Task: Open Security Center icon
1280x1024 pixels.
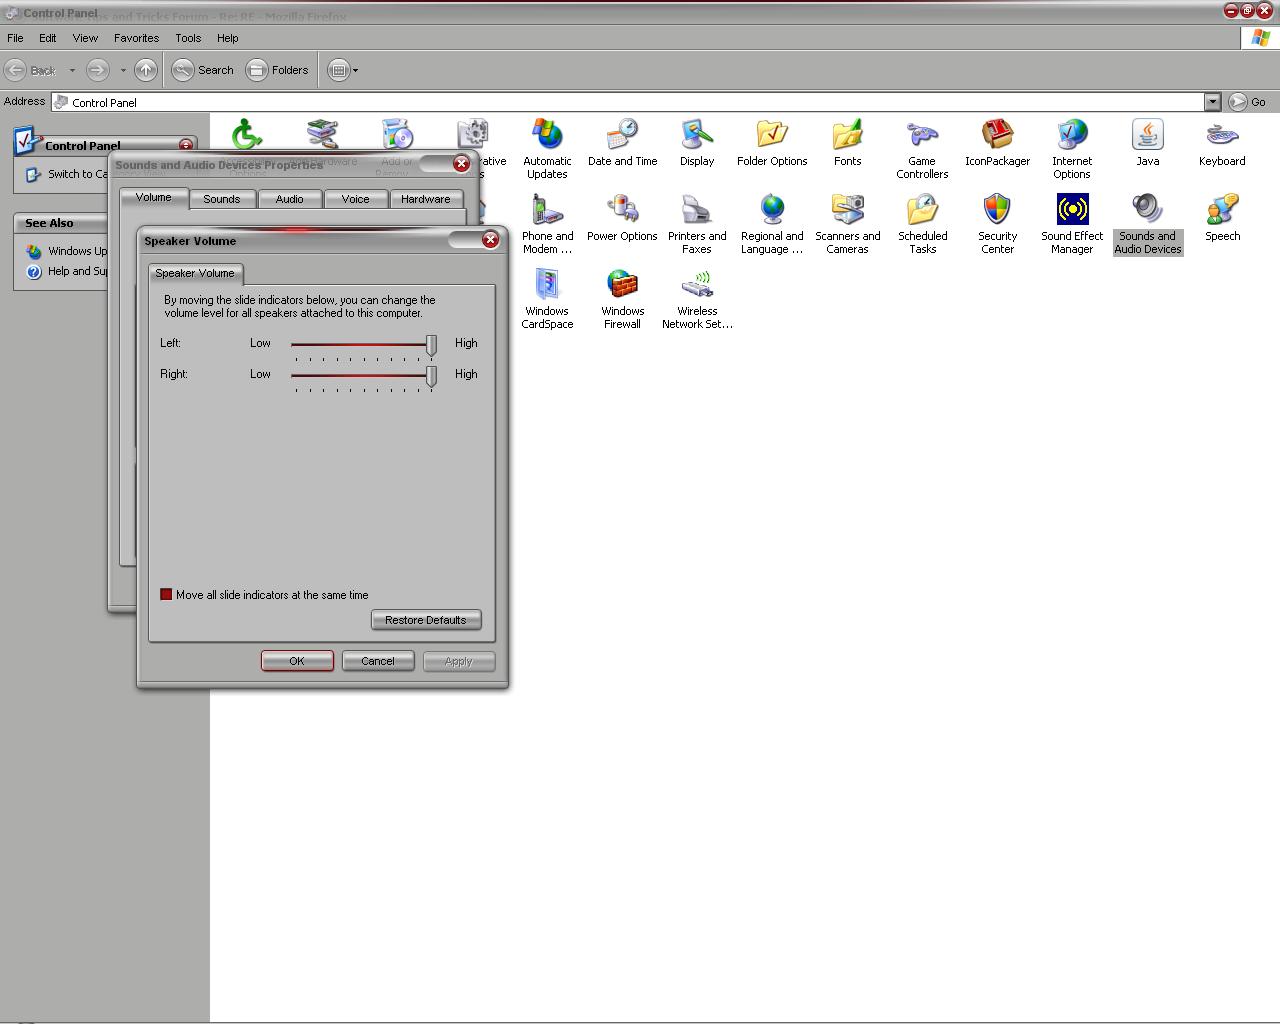Action: [x=997, y=223]
